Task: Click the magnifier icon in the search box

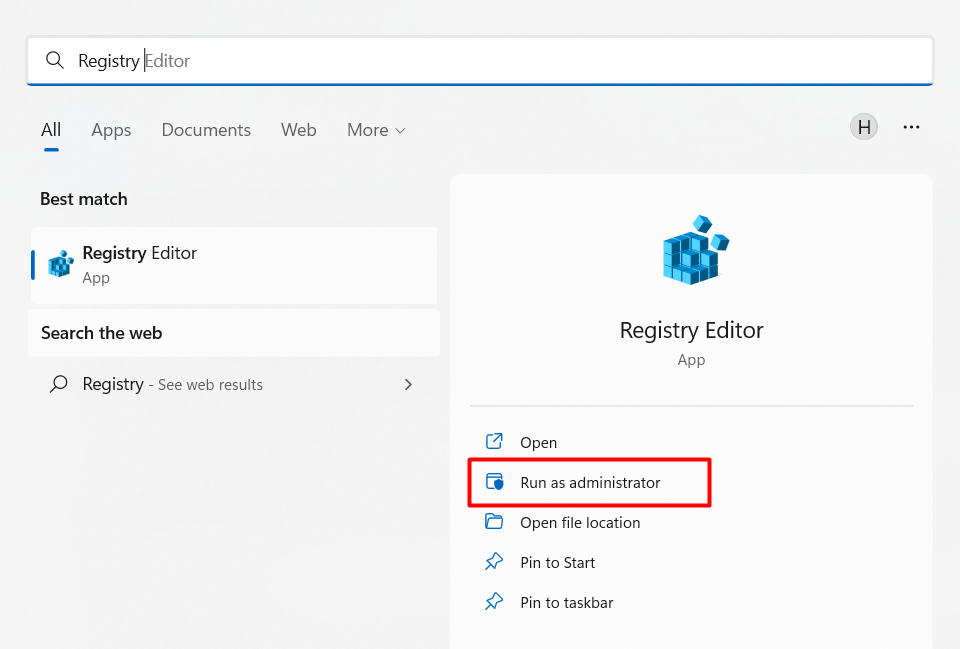Action: (55, 61)
